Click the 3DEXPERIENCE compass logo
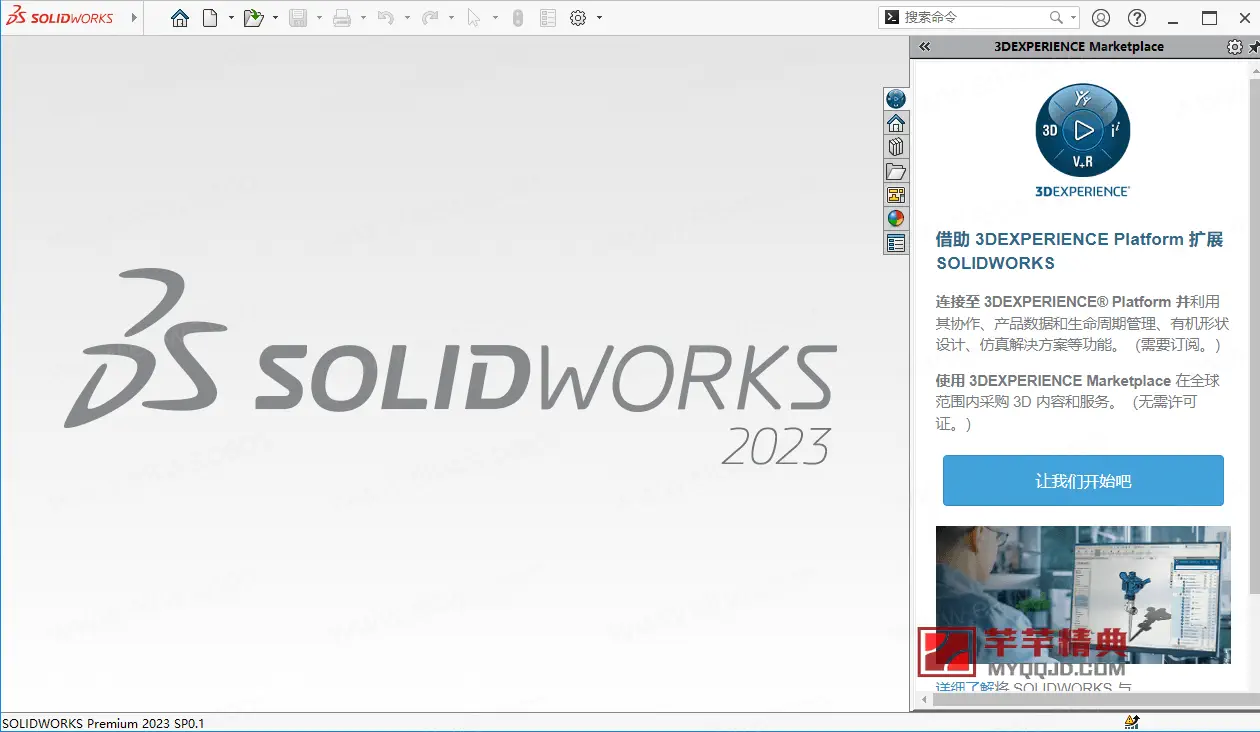 pyautogui.click(x=1083, y=130)
